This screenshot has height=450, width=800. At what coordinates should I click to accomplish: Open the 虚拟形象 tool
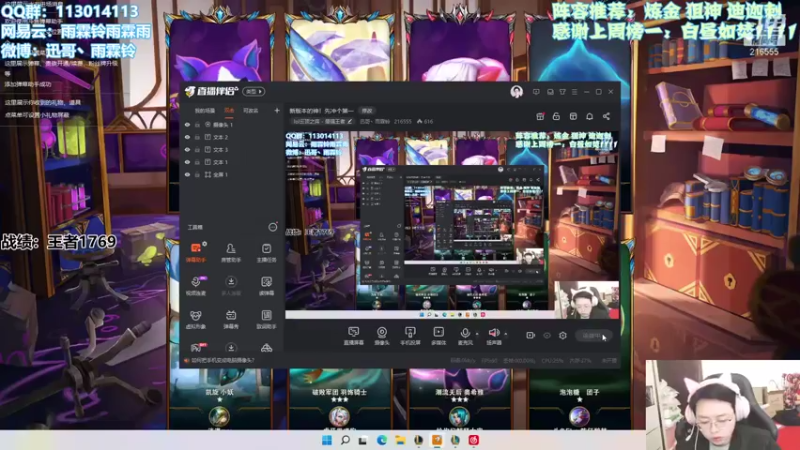pyautogui.click(x=195, y=319)
